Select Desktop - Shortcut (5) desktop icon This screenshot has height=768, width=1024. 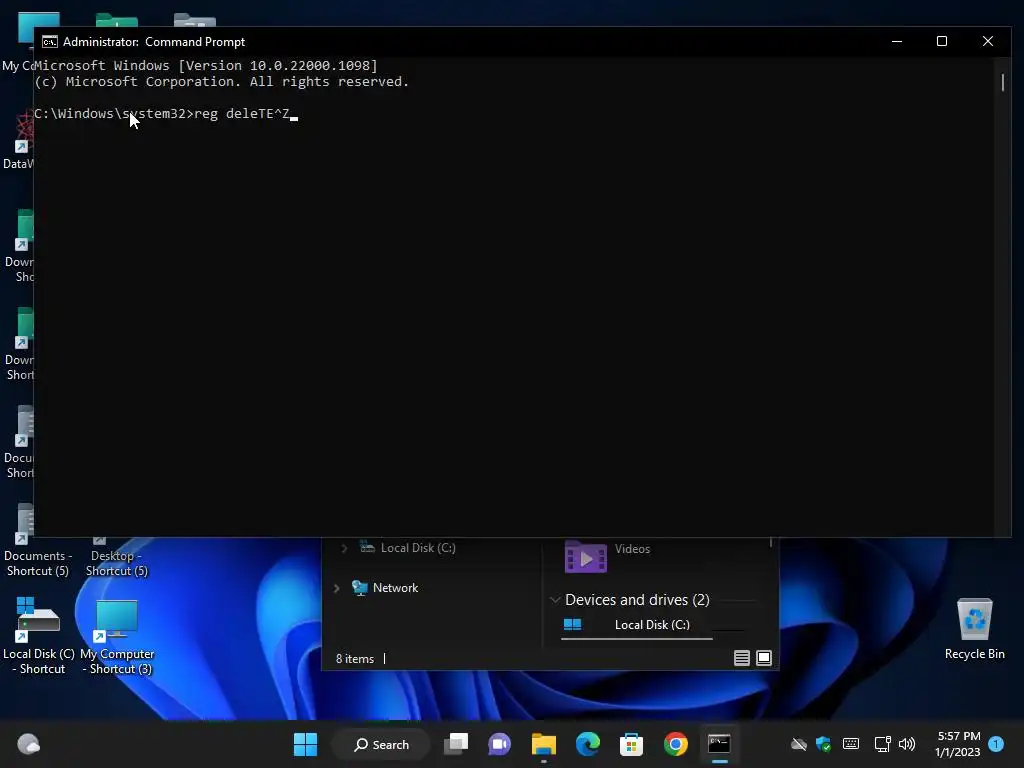click(117, 556)
